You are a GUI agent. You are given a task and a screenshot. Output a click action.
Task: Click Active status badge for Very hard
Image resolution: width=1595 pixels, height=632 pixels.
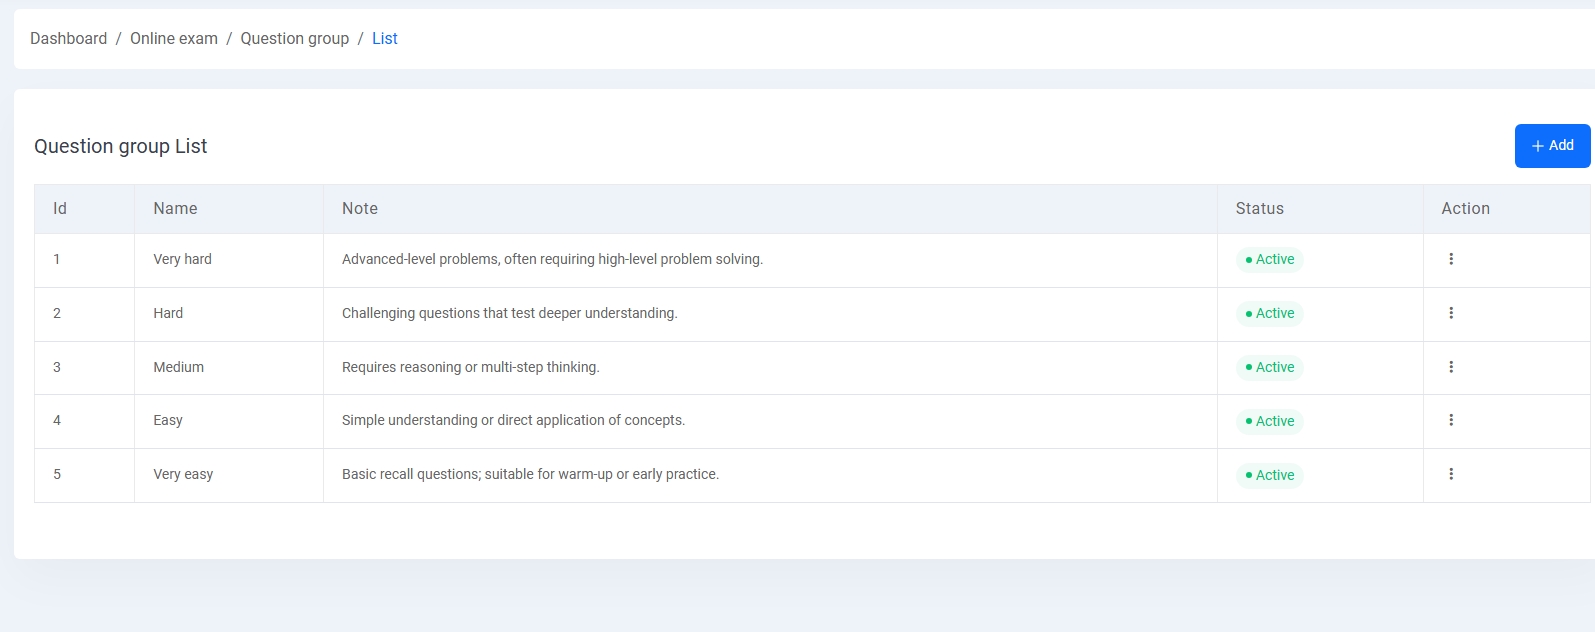tap(1269, 260)
